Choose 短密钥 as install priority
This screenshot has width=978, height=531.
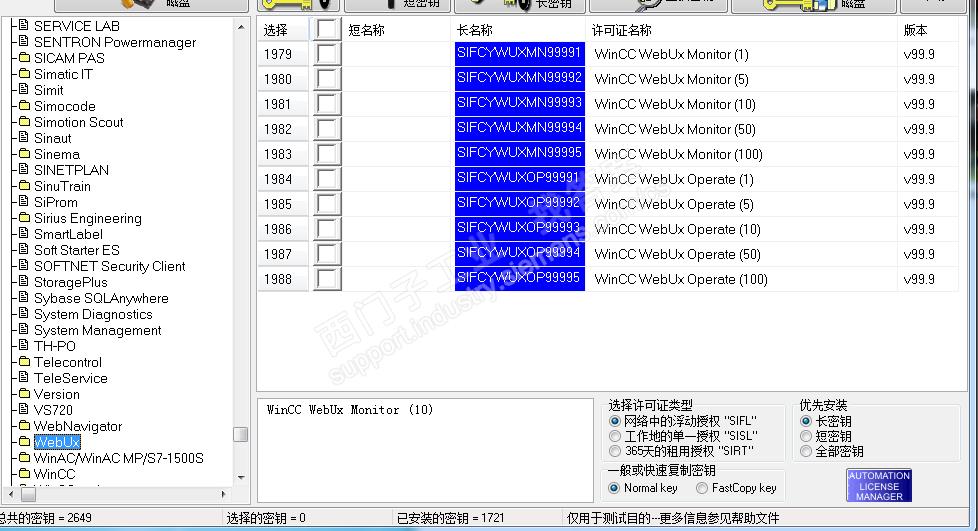pyautogui.click(x=806, y=436)
